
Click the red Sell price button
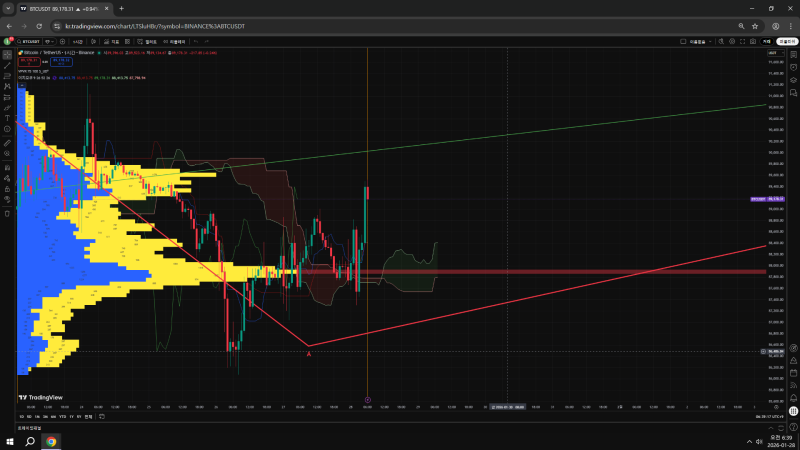28,61
